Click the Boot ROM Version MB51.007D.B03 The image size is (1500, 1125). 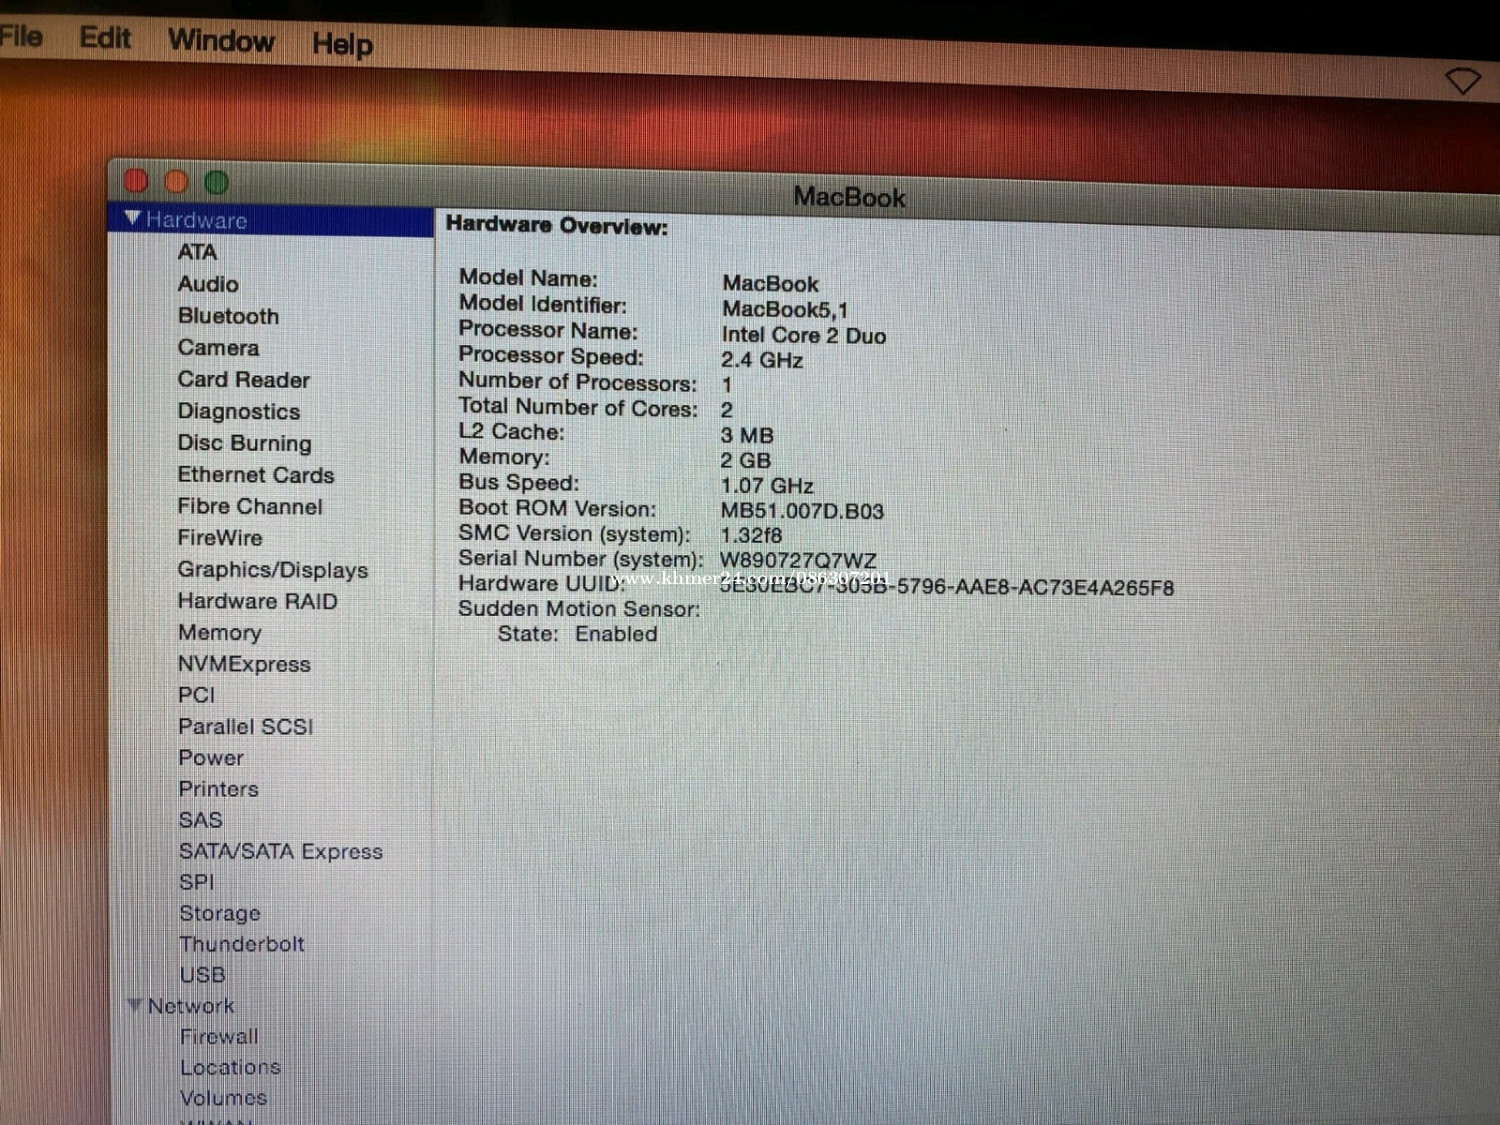click(x=802, y=511)
